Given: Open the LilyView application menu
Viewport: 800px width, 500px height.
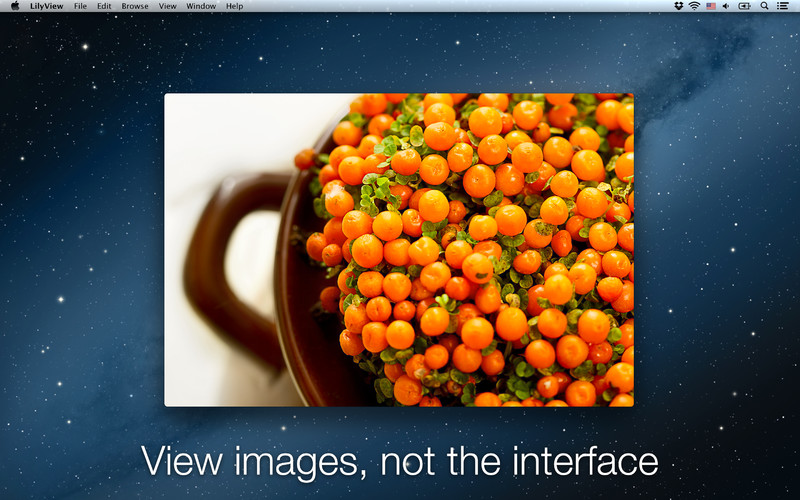Looking at the screenshot, I should pos(46,6).
